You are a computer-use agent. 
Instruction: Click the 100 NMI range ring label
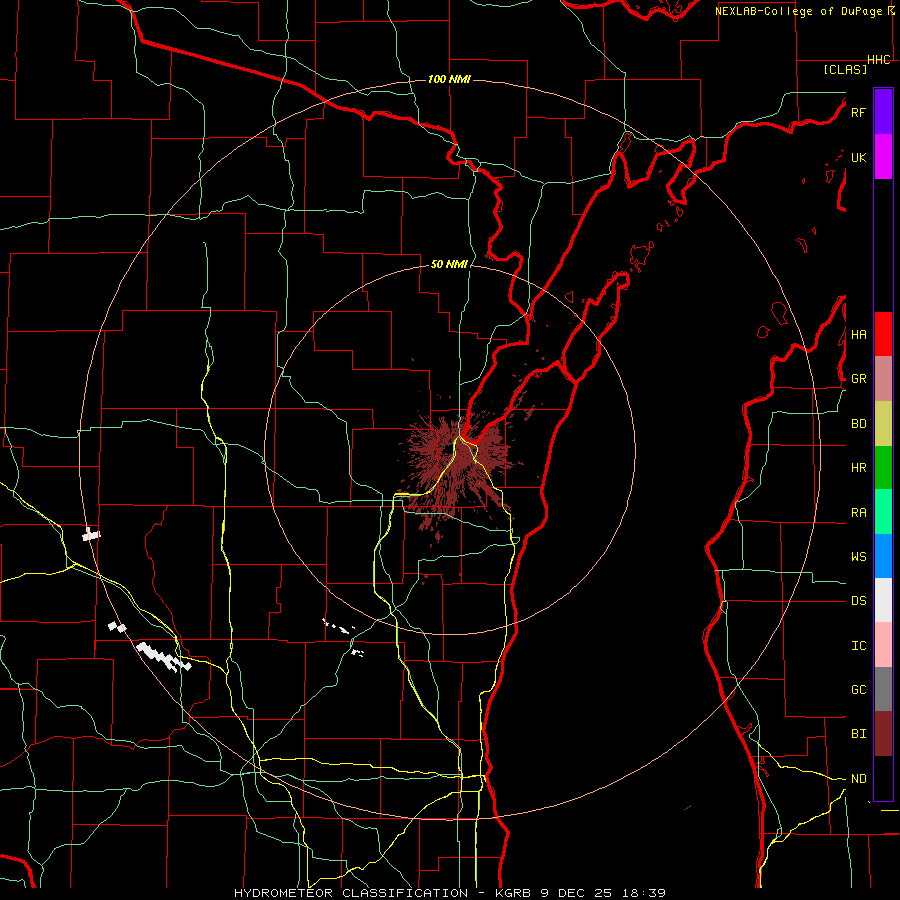[x=449, y=79]
